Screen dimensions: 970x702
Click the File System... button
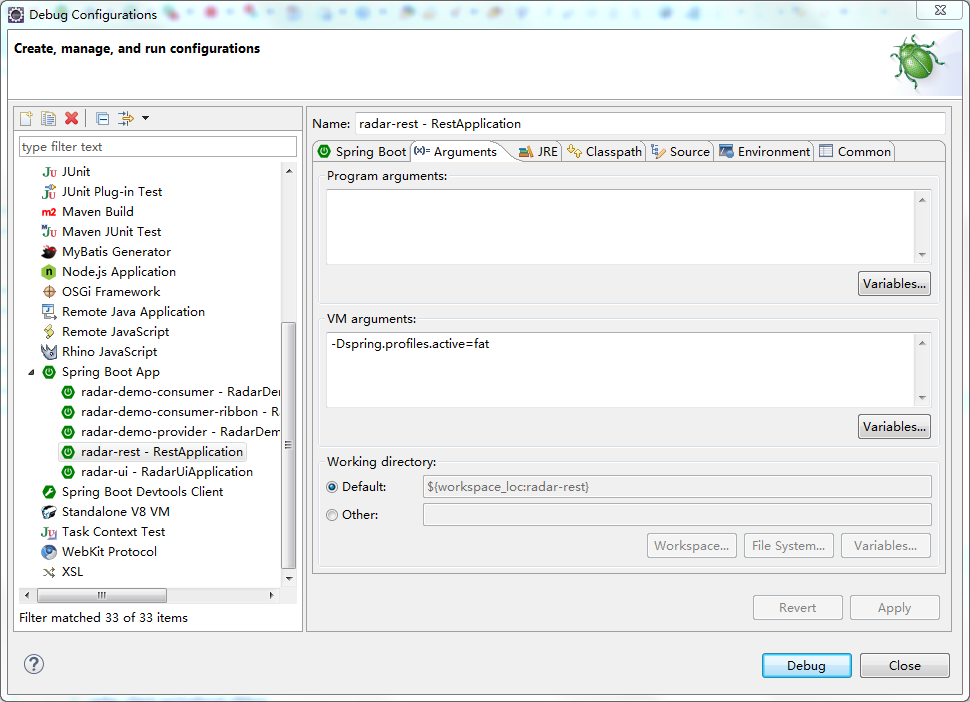click(x=789, y=546)
